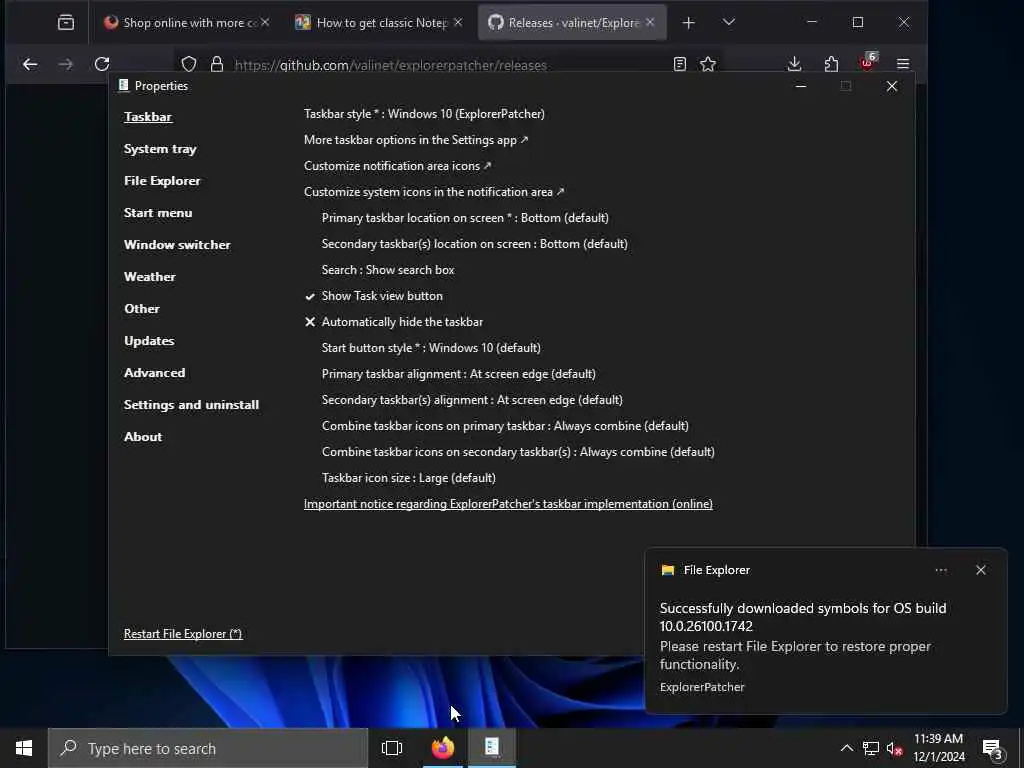Close the classic Notepad tab
Screen dimensions: 1024x768
(458, 23)
